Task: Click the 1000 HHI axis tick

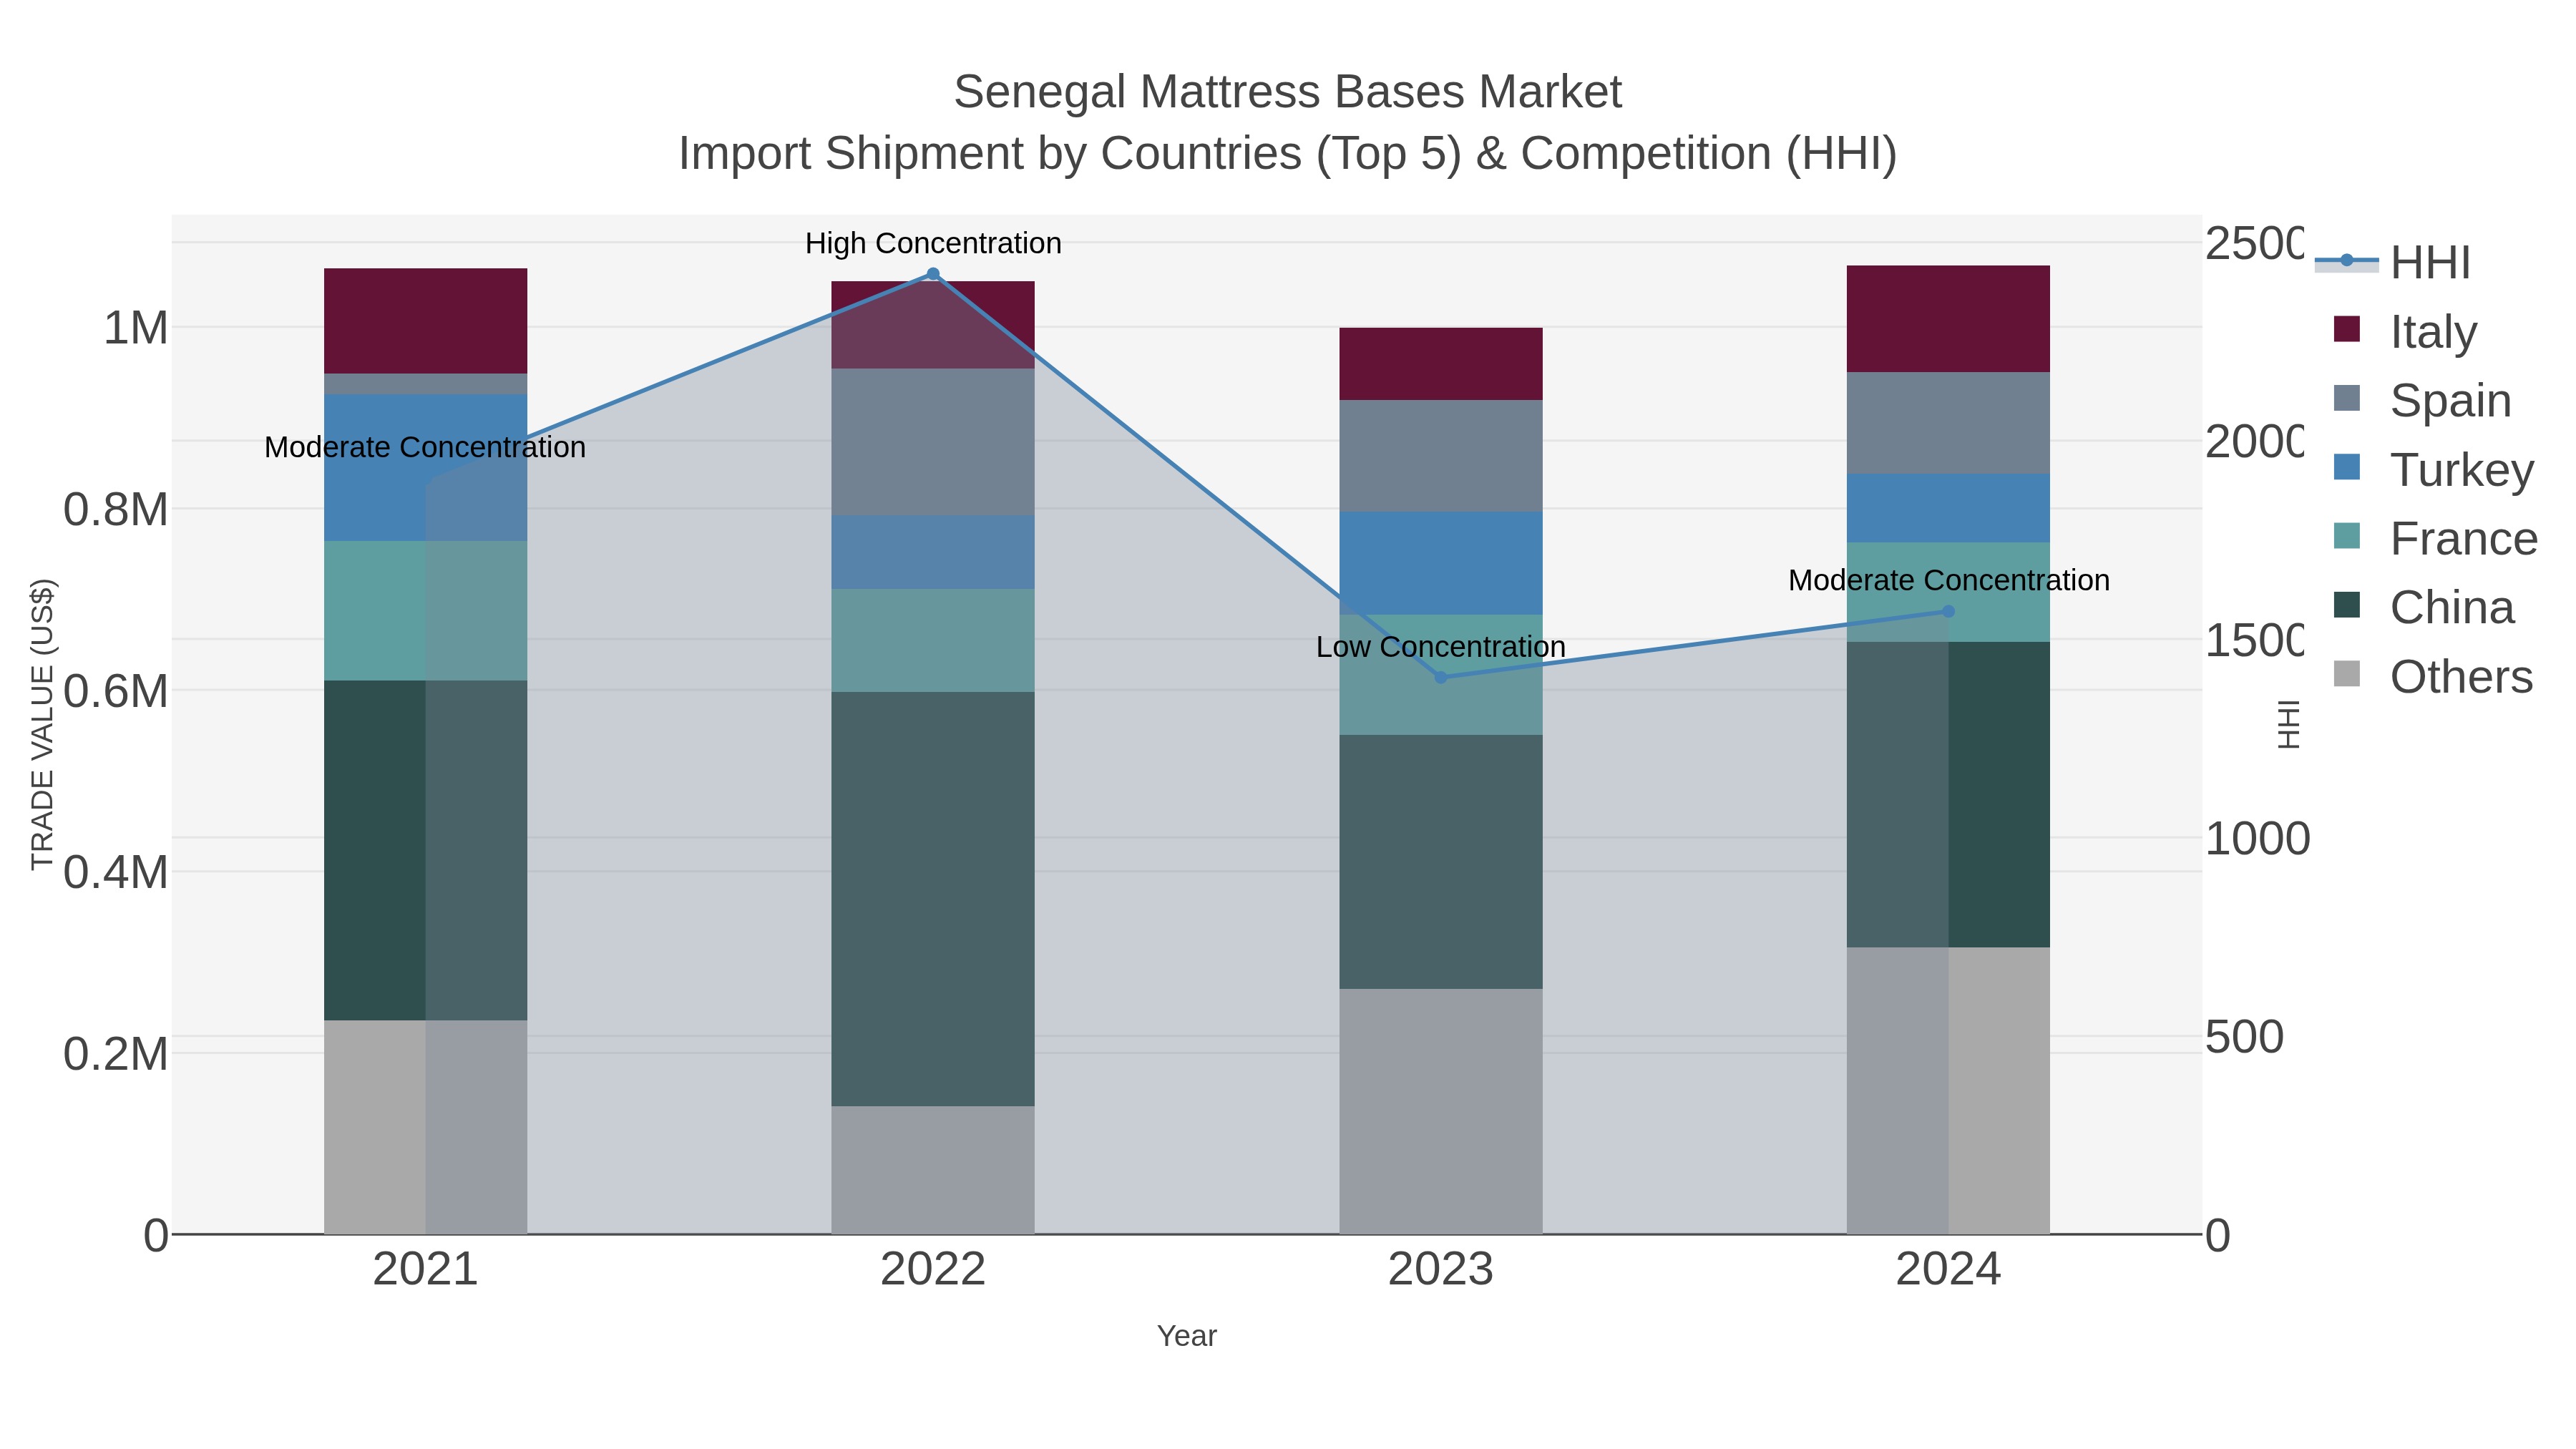Action: pos(2257,839)
